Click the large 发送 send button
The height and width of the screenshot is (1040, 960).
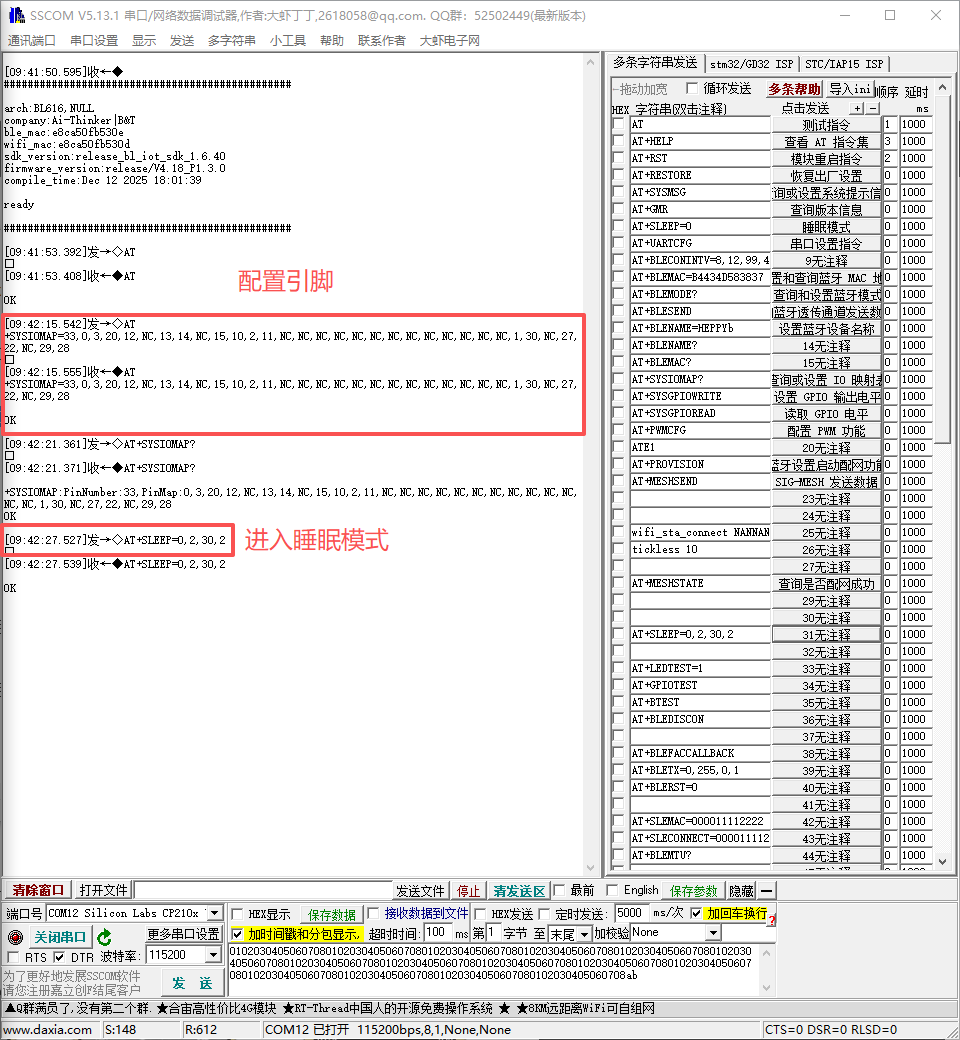pos(192,983)
